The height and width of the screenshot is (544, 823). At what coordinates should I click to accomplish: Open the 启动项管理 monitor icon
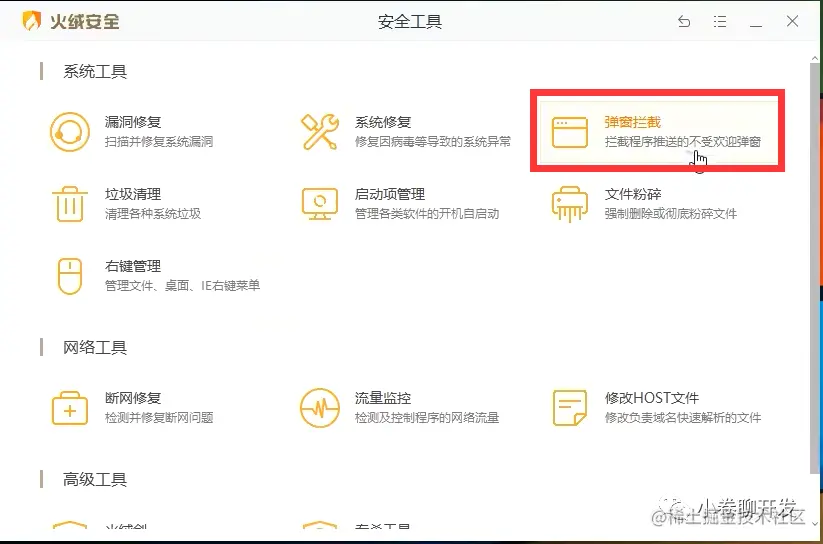320,204
